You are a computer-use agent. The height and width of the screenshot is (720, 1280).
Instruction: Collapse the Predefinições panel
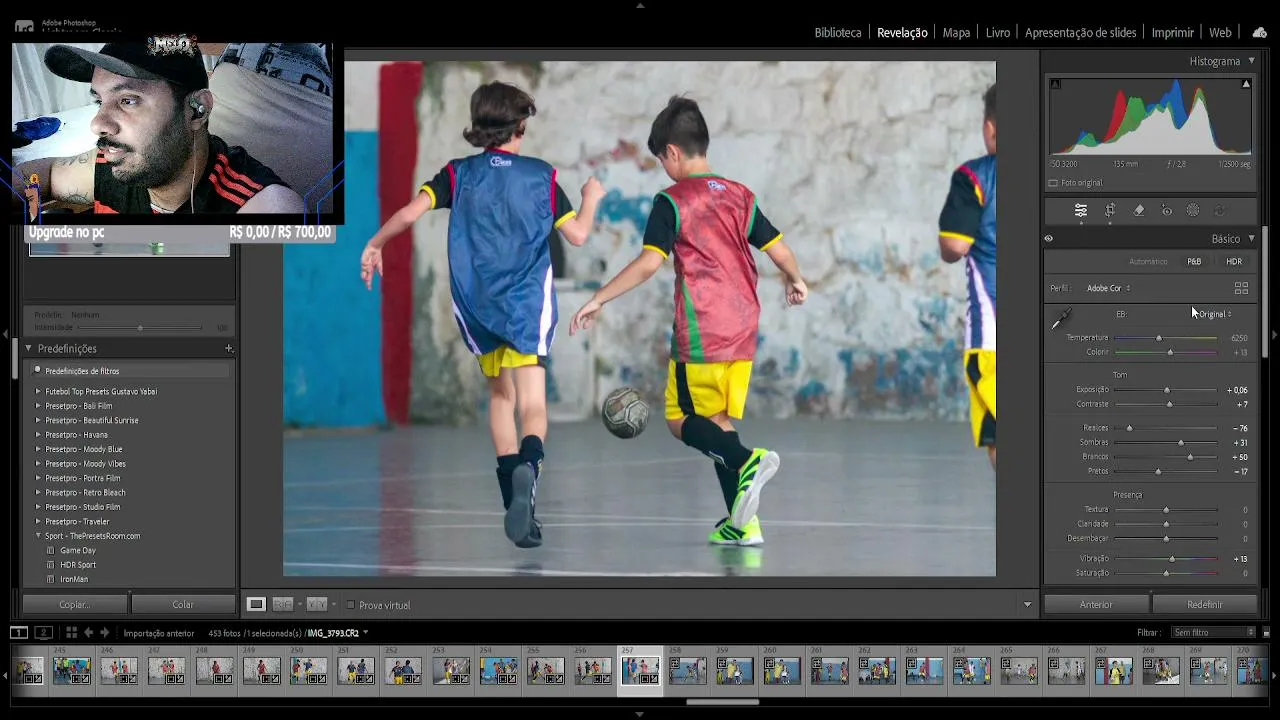coord(28,348)
